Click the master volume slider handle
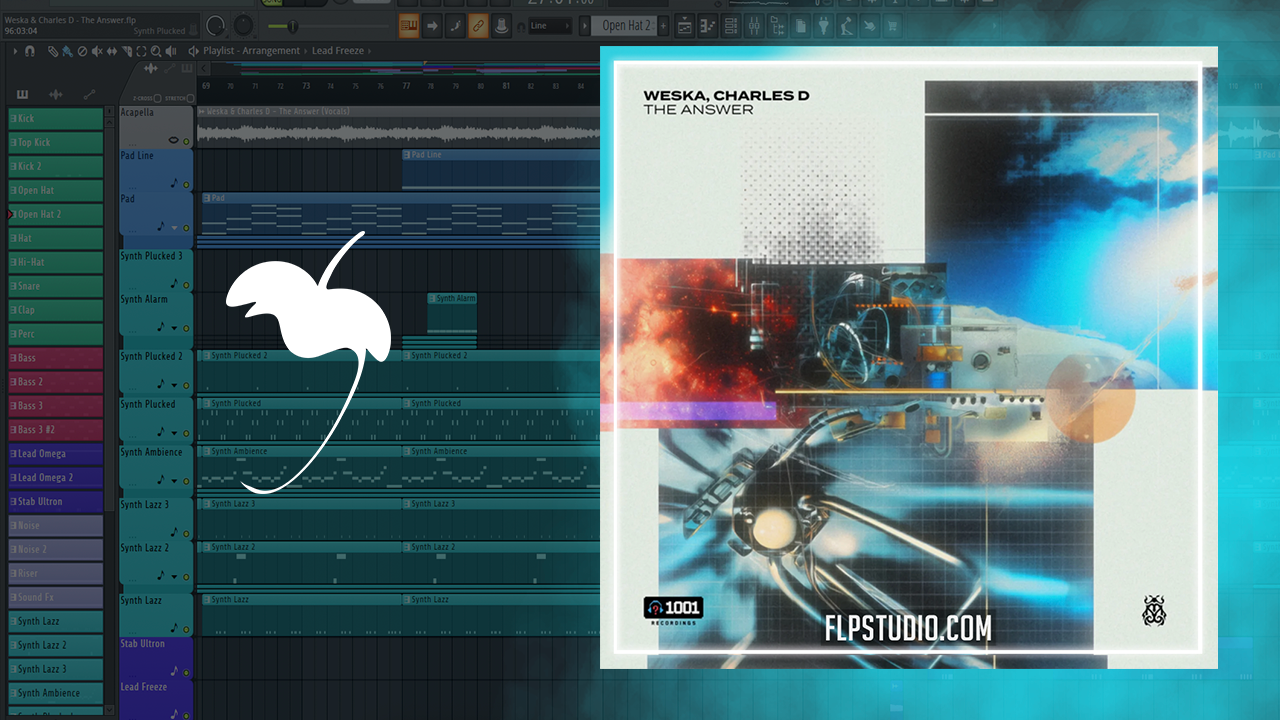The height and width of the screenshot is (720, 1280). [x=292, y=26]
